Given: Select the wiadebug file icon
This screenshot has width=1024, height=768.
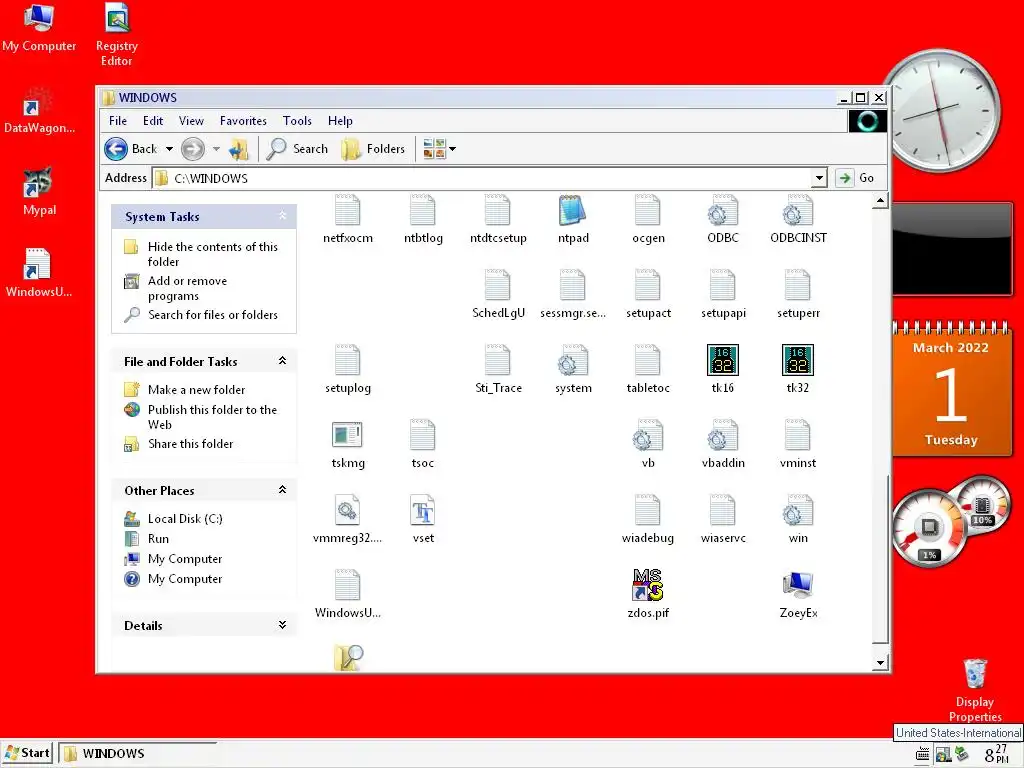Looking at the screenshot, I should pyautogui.click(x=647, y=510).
